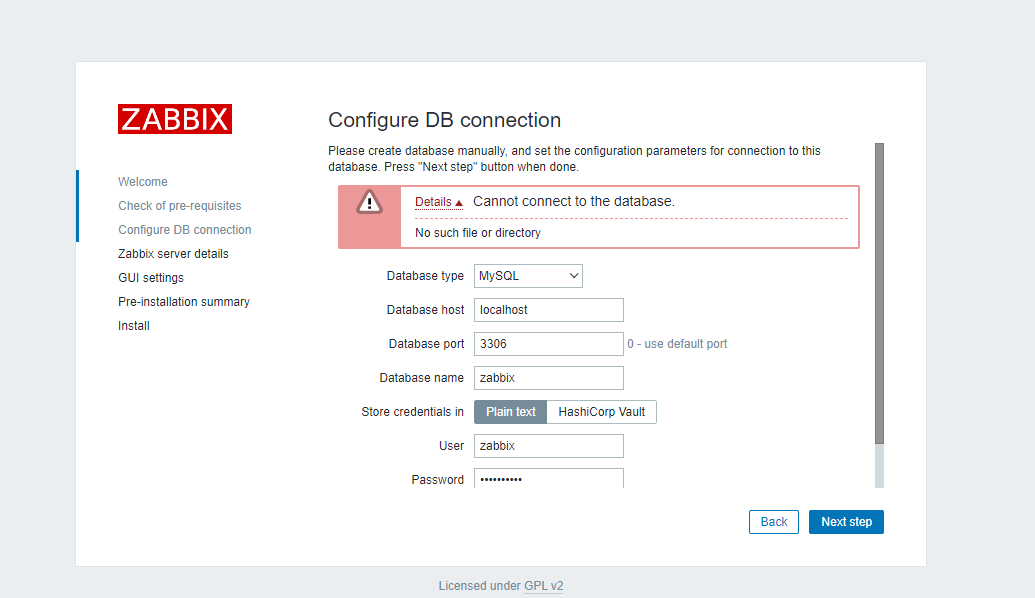Screen dimensions: 1035x598
Task: Go to the Welcome step
Action: (143, 182)
